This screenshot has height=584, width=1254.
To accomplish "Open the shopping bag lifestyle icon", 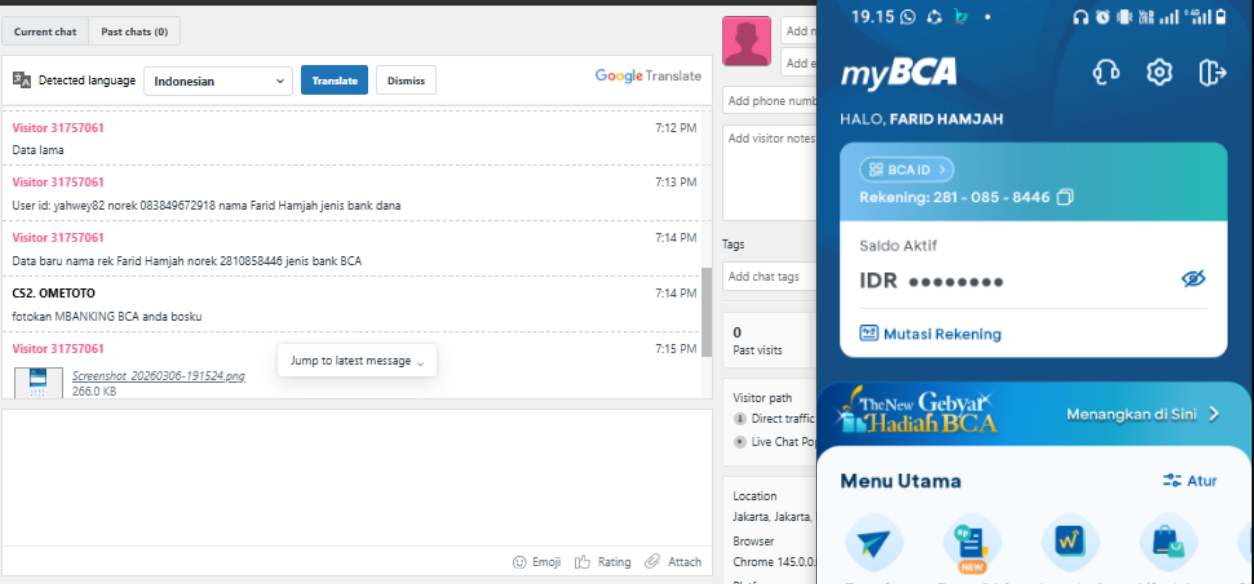I will (x=1168, y=543).
